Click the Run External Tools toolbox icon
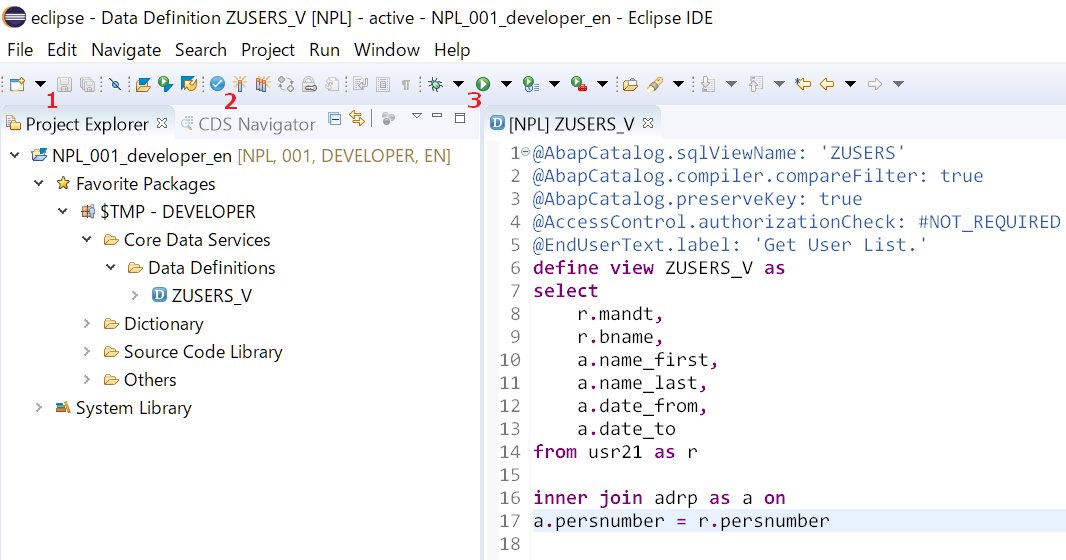 point(579,84)
